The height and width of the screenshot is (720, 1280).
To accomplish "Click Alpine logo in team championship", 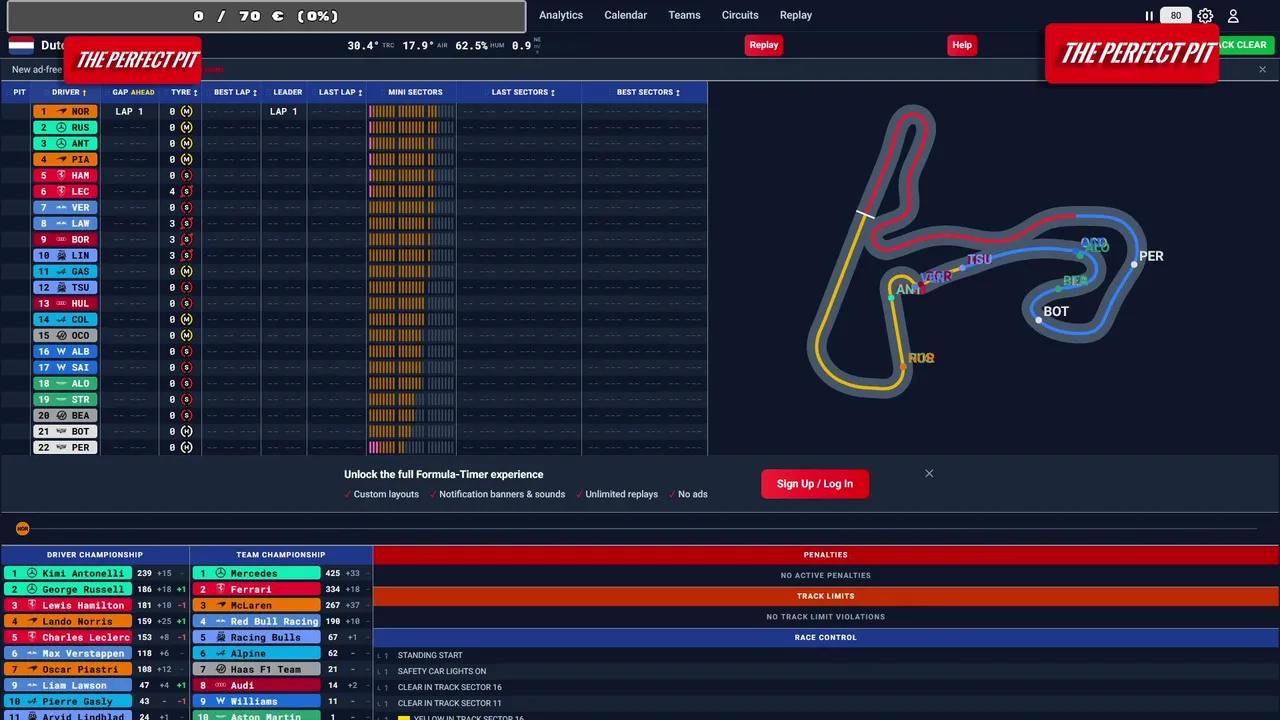I will 221,654.
